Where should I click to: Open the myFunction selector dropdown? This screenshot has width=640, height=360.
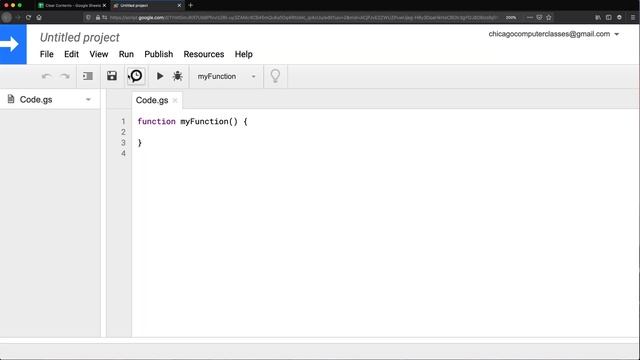(x=227, y=76)
